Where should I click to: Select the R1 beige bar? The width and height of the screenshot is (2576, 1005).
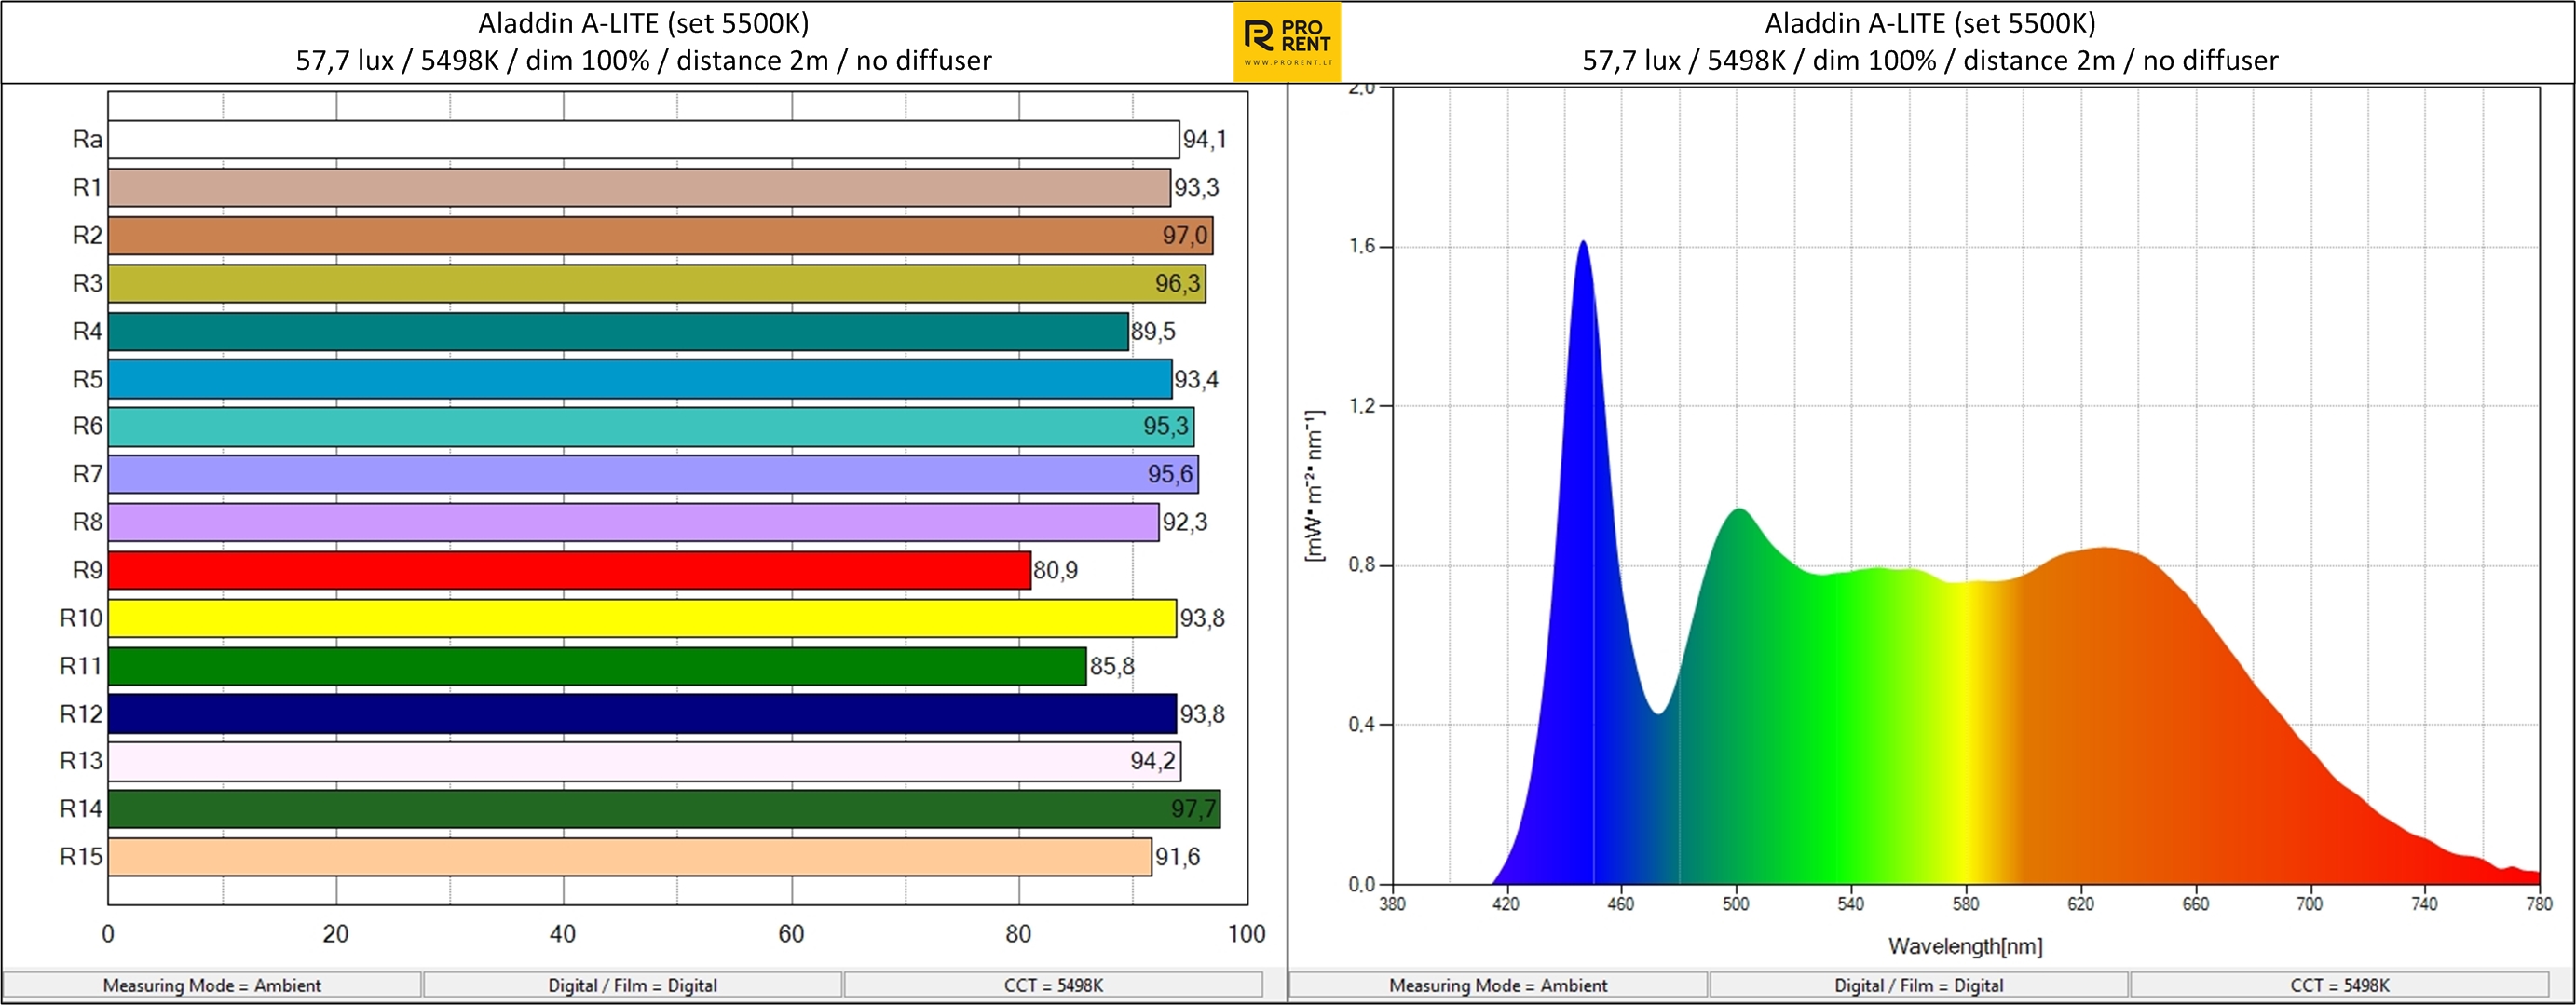(x=639, y=187)
